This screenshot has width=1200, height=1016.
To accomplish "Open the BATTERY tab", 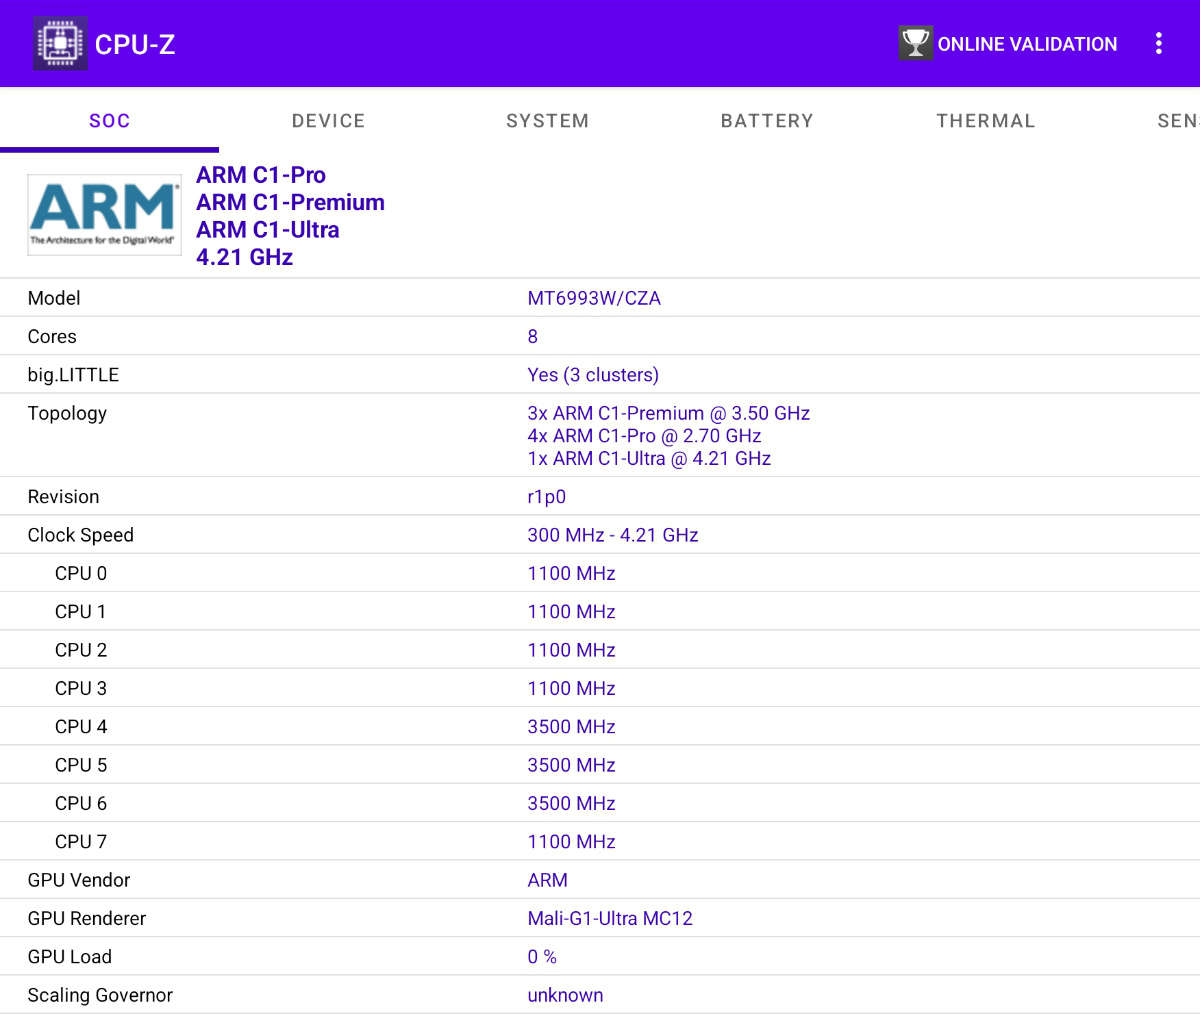I will [x=767, y=121].
